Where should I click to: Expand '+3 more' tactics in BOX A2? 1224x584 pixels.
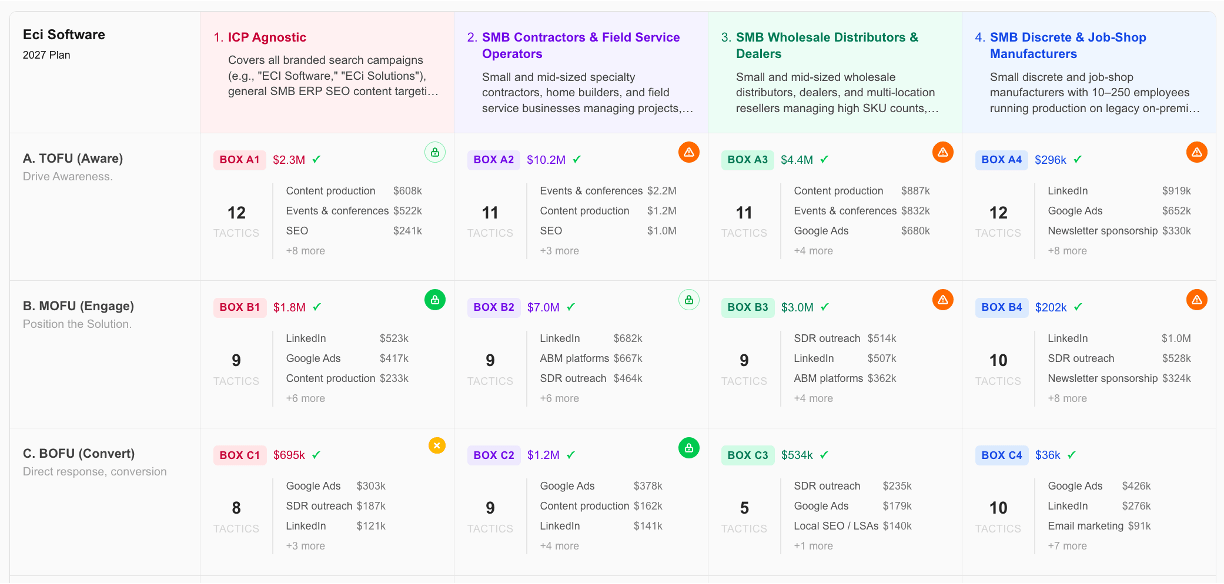[x=559, y=251]
